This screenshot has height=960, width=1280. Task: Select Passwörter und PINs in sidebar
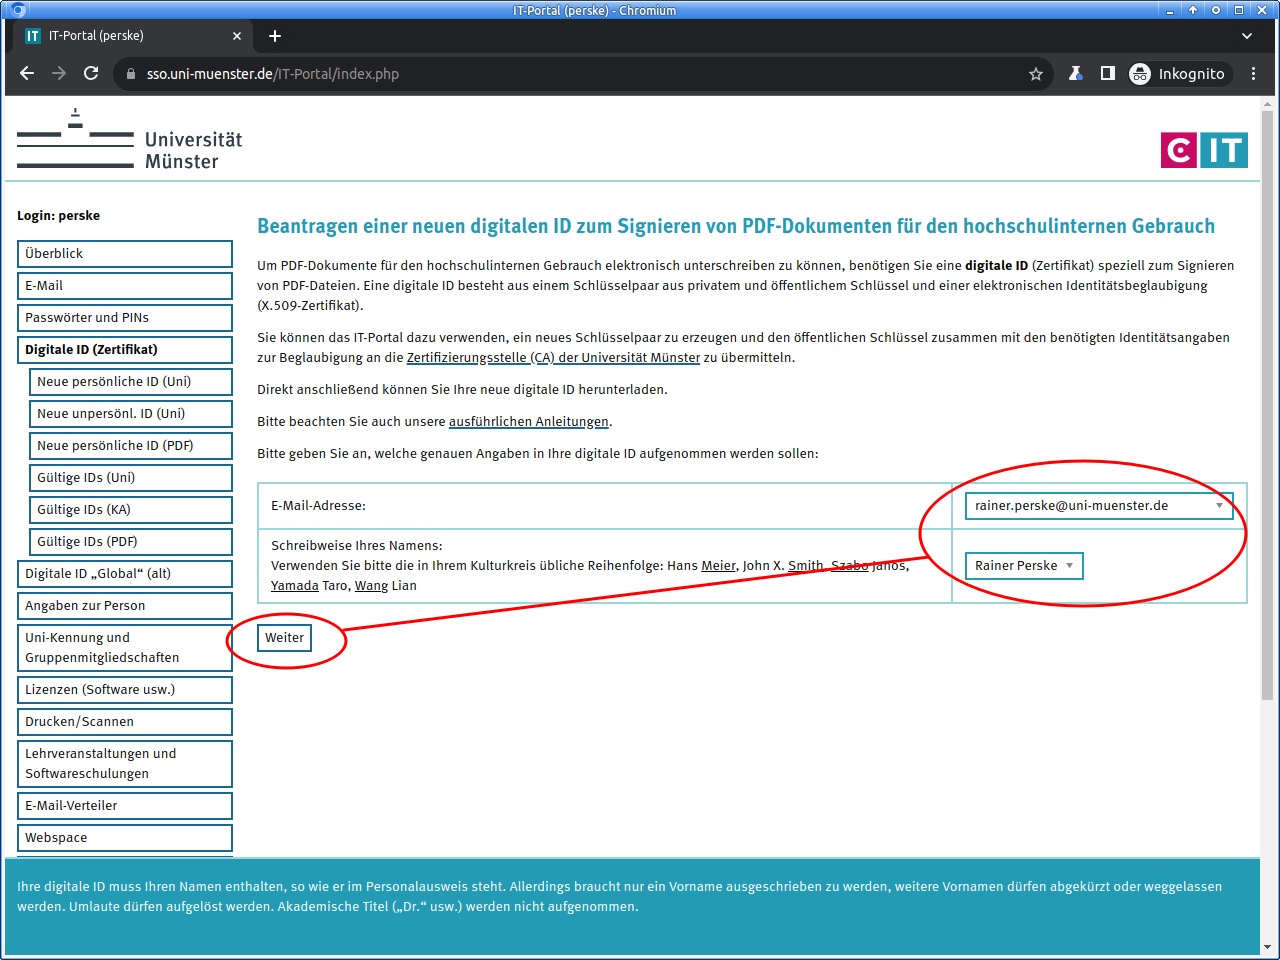pos(125,318)
